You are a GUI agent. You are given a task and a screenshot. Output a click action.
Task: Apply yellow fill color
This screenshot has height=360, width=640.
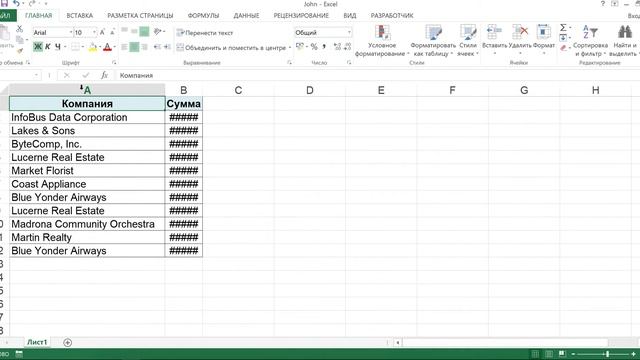(x=93, y=47)
